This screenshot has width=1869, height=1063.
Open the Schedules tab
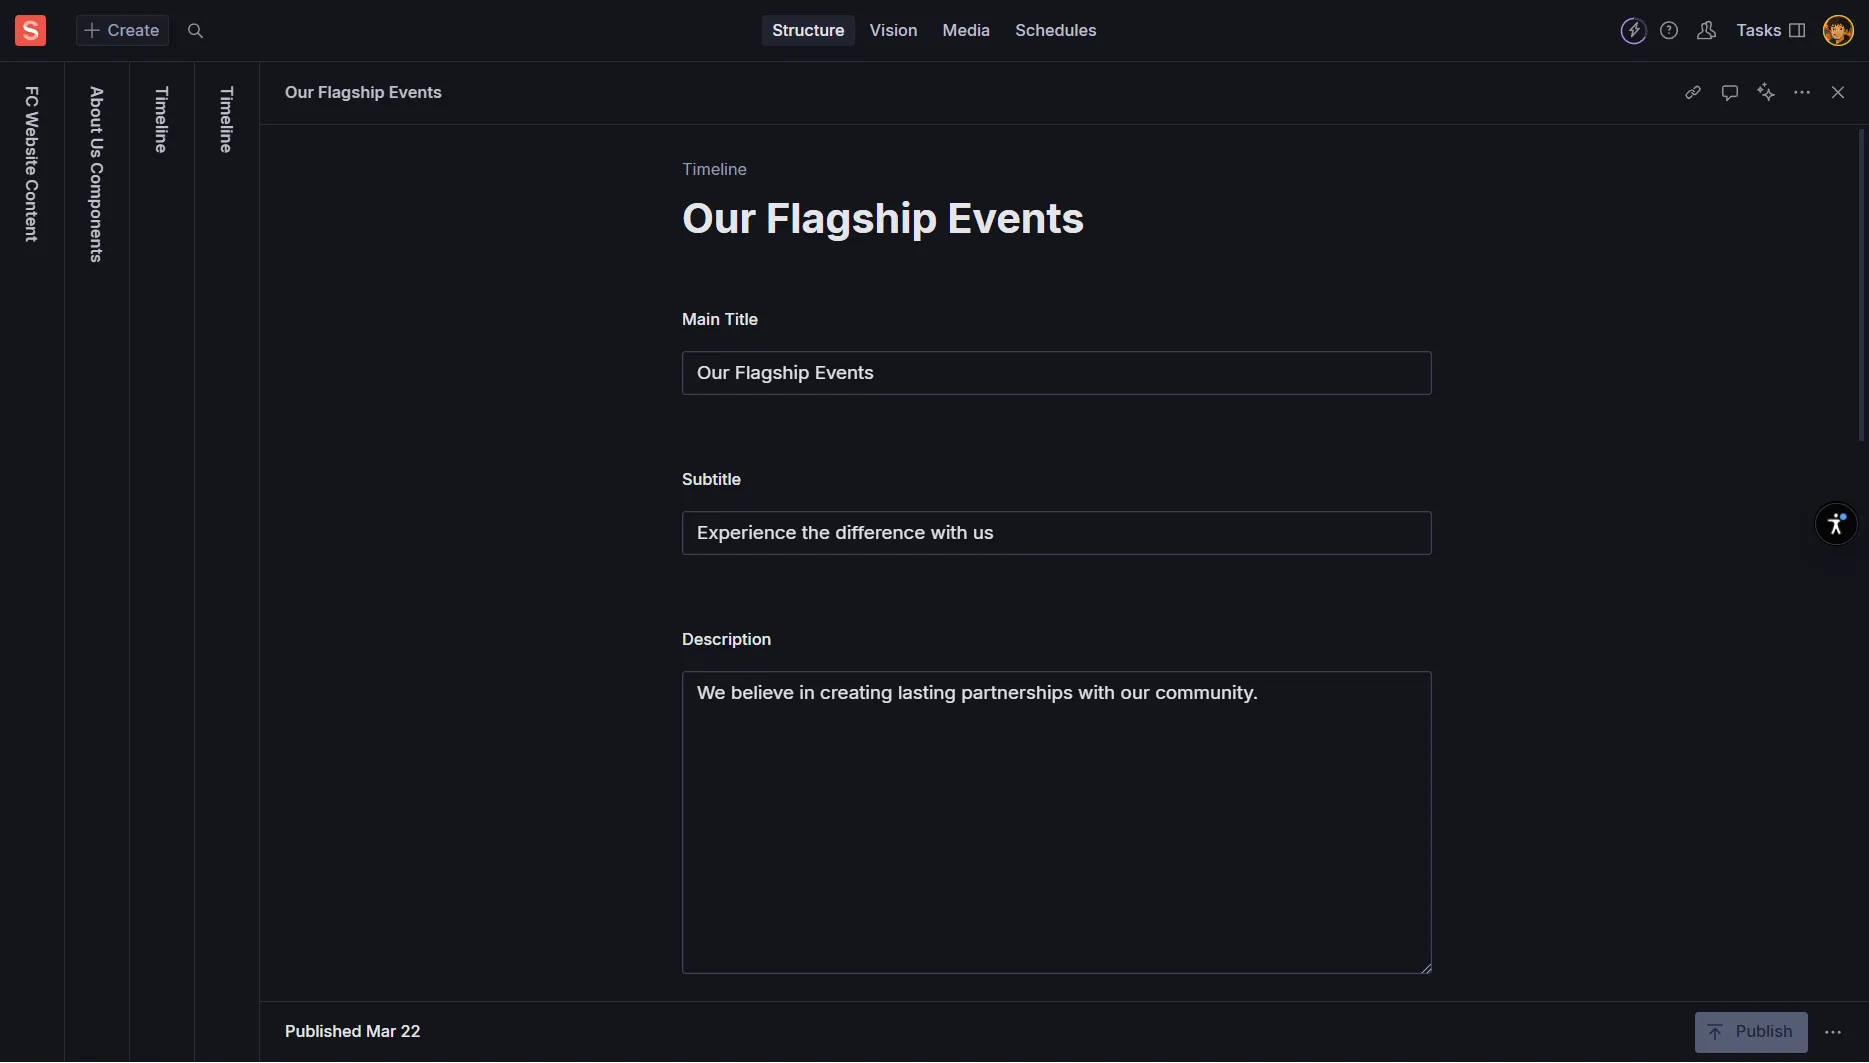click(x=1055, y=31)
